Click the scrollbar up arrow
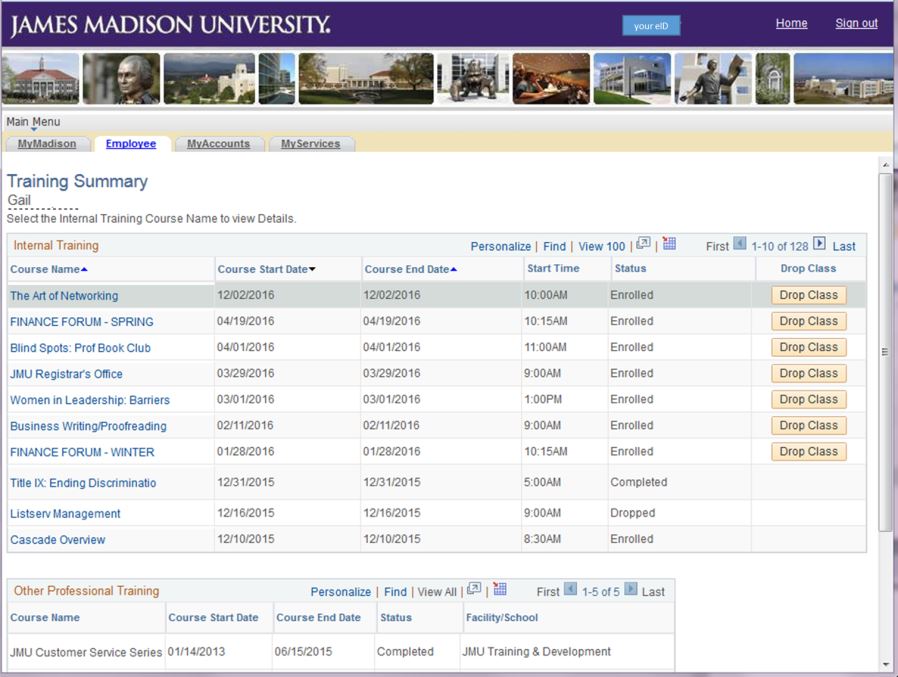Image resolution: width=898 pixels, height=677 pixels. (x=885, y=165)
